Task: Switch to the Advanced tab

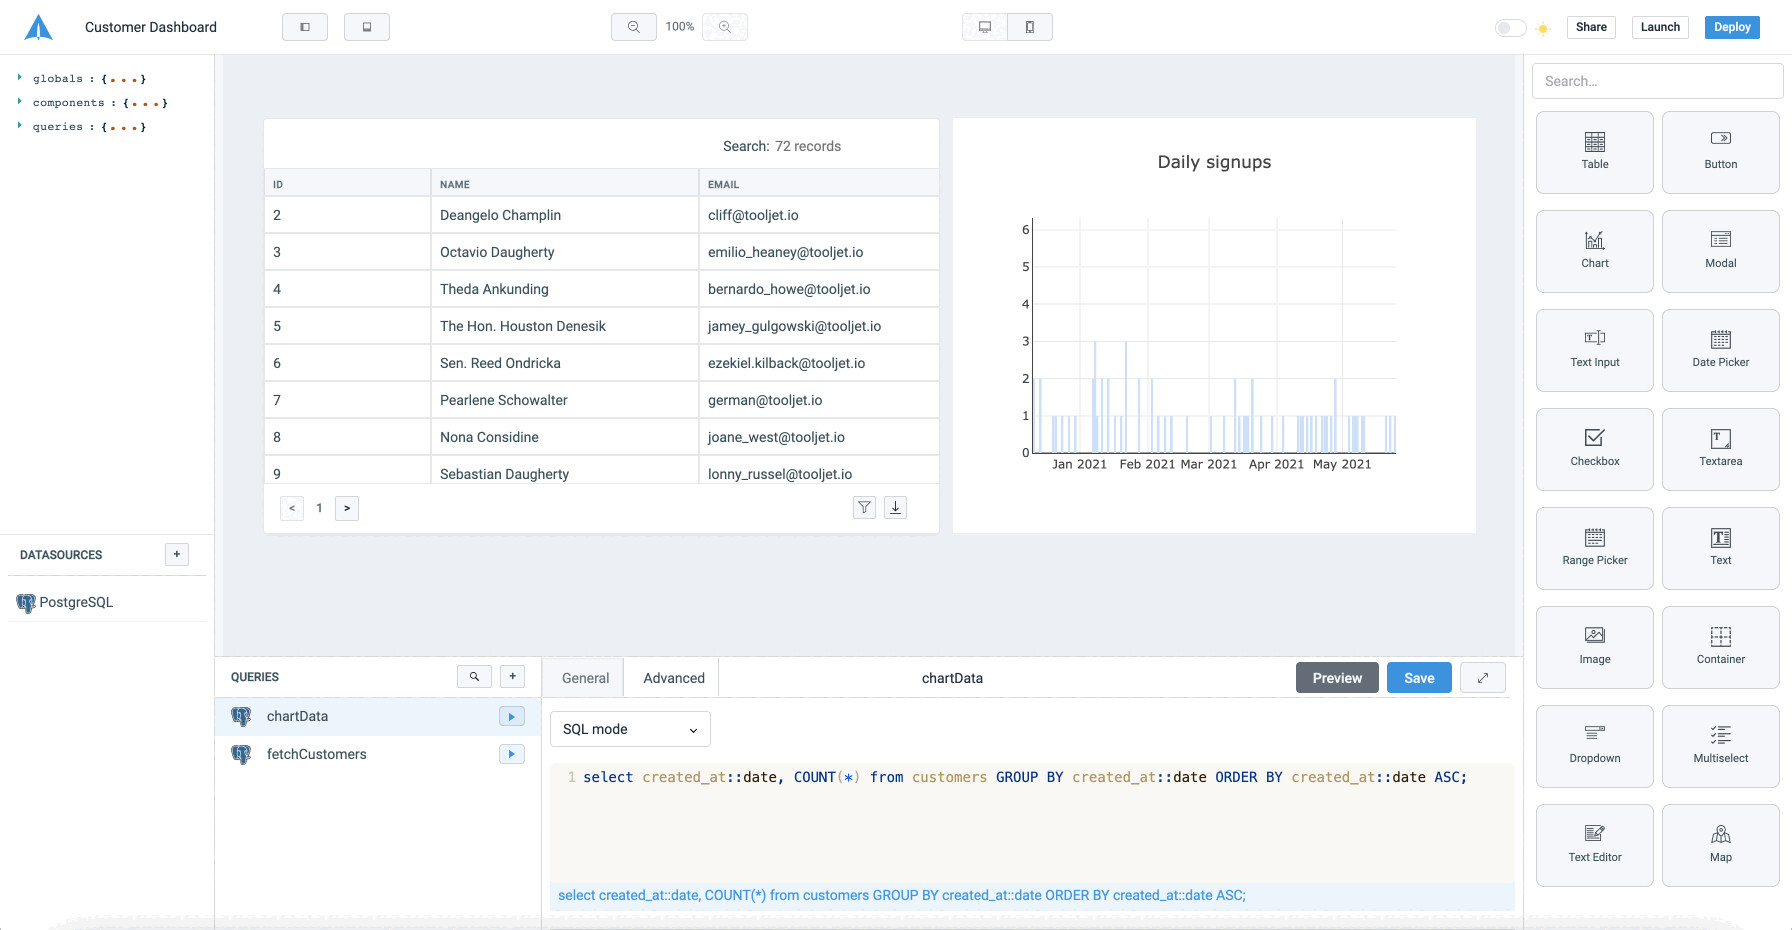Action: [x=673, y=678]
